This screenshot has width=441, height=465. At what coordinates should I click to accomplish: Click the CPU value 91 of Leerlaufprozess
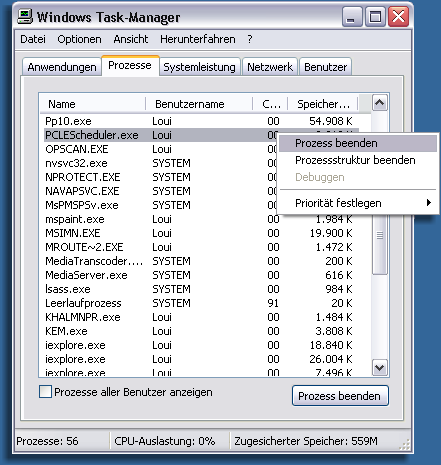(273, 303)
